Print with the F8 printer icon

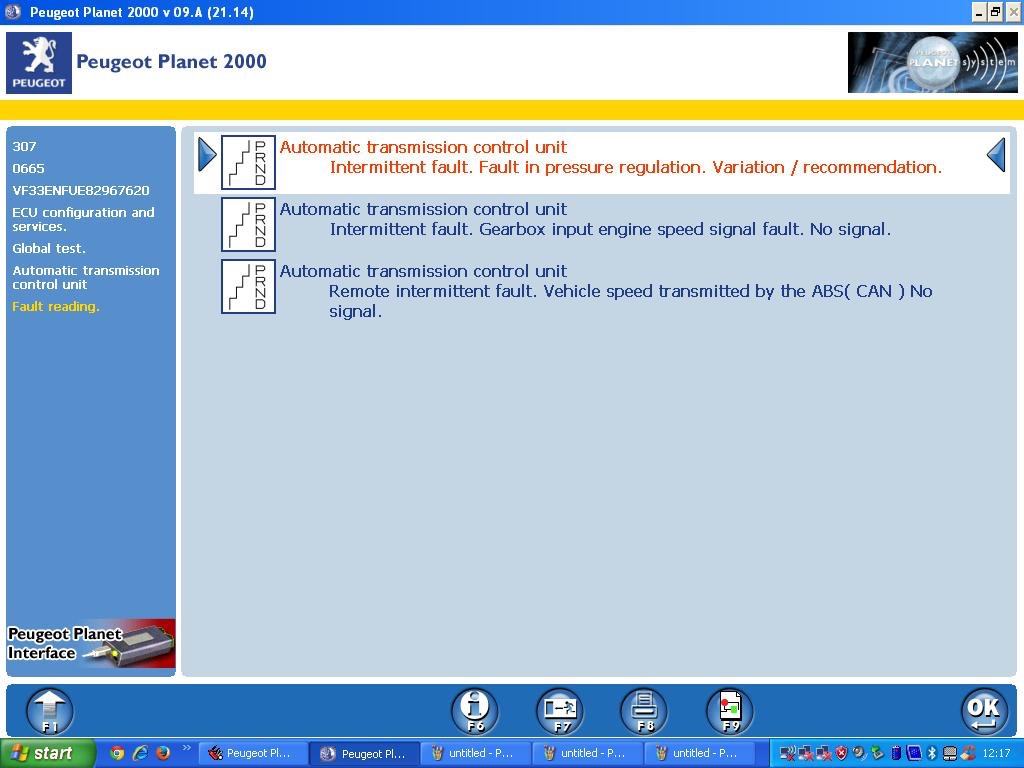tap(644, 711)
